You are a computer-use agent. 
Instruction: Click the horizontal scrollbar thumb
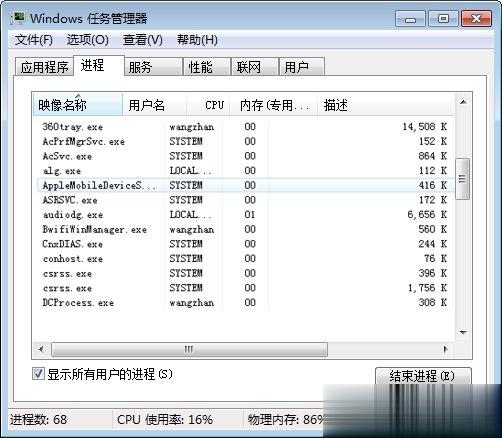189,350
